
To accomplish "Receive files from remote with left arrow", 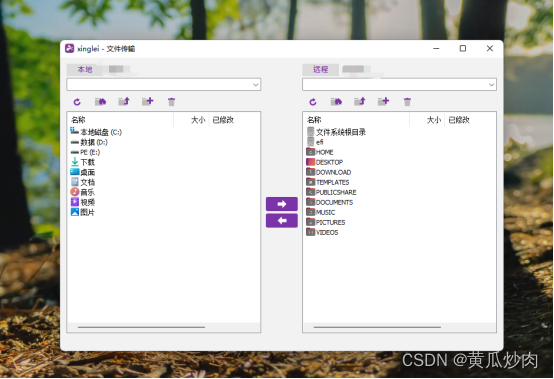I will click(282, 221).
